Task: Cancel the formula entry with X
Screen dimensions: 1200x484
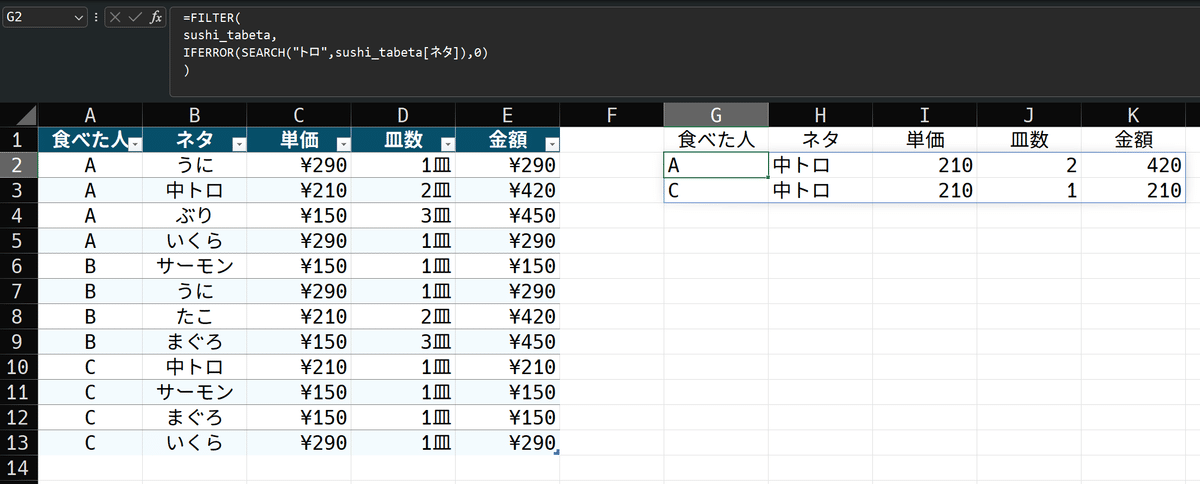Action: pos(116,18)
